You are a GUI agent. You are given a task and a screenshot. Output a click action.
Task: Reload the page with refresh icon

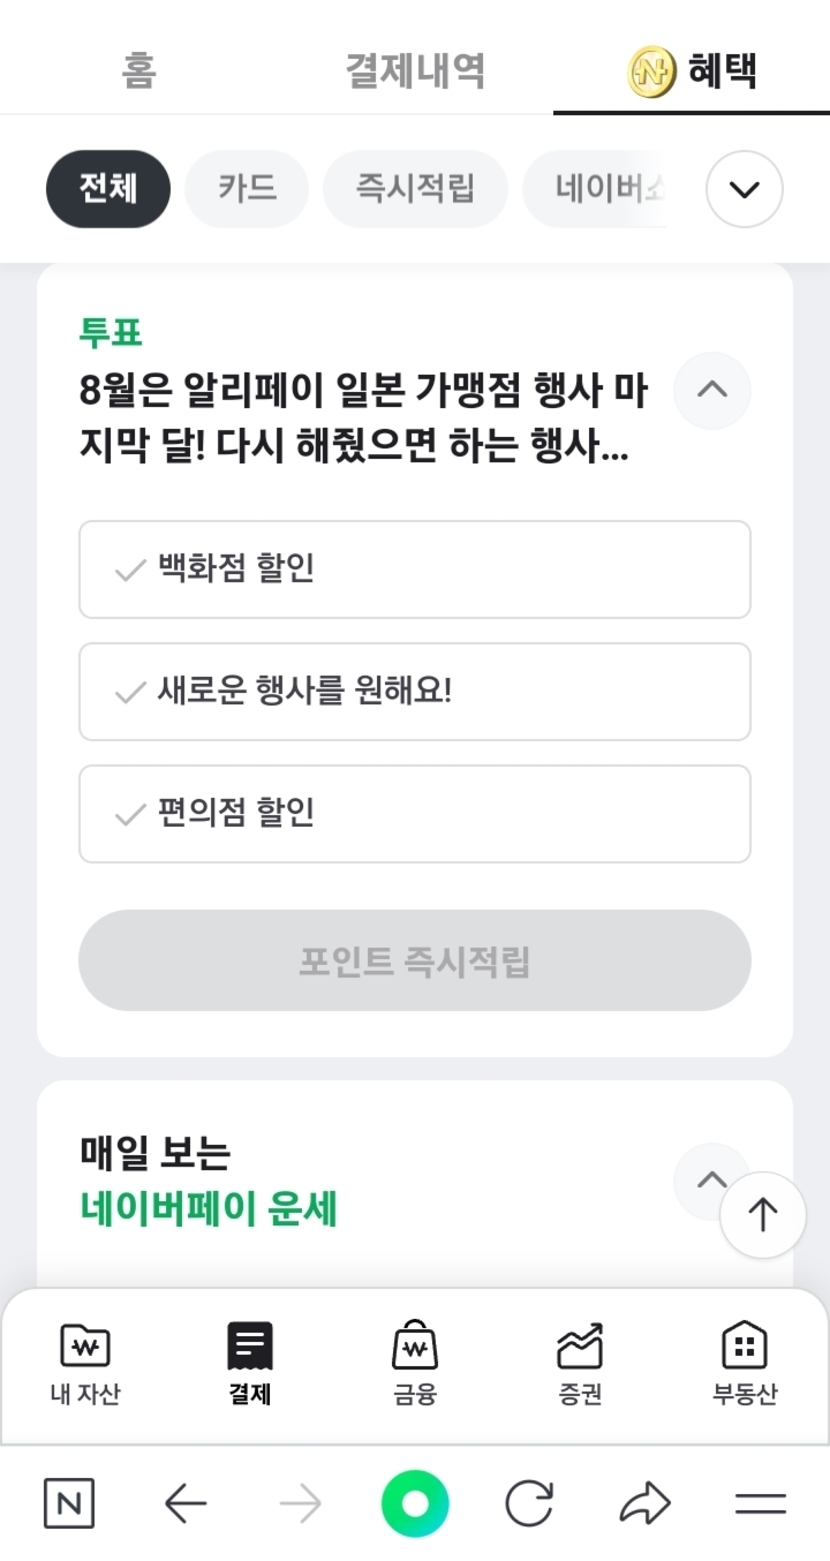(529, 1503)
